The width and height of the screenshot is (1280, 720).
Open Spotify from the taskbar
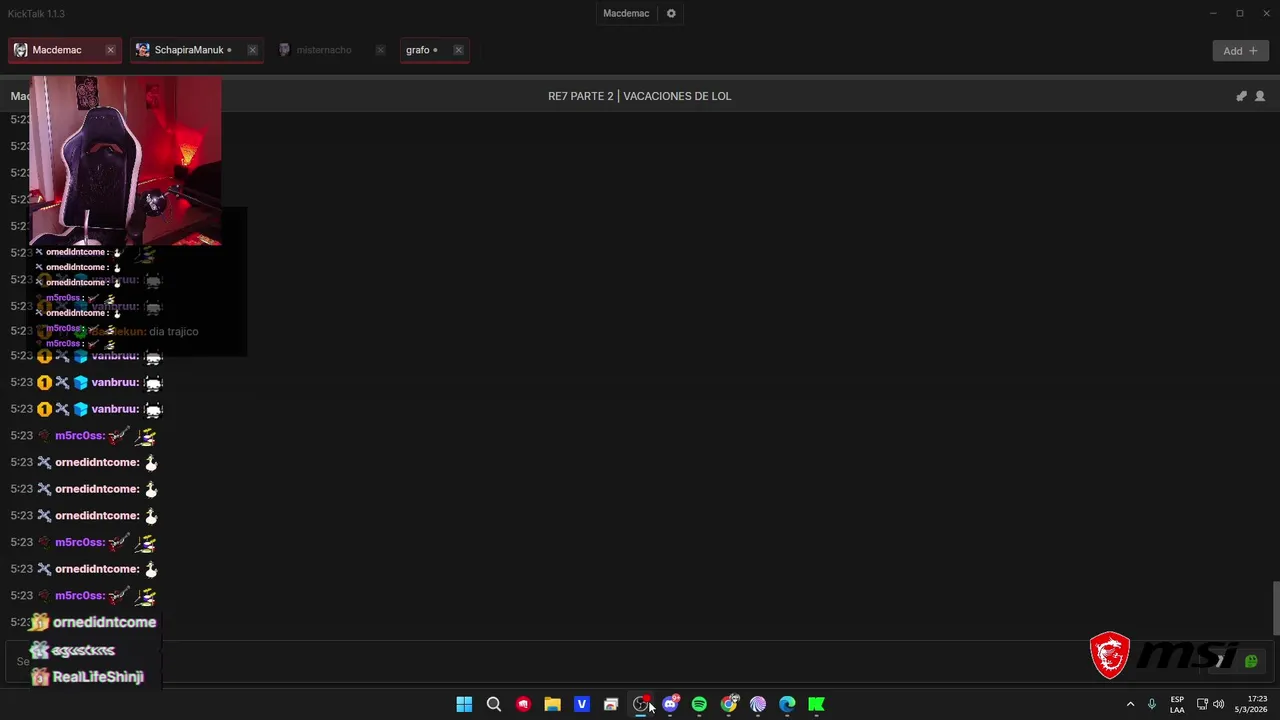pyautogui.click(x=699, y=704)
